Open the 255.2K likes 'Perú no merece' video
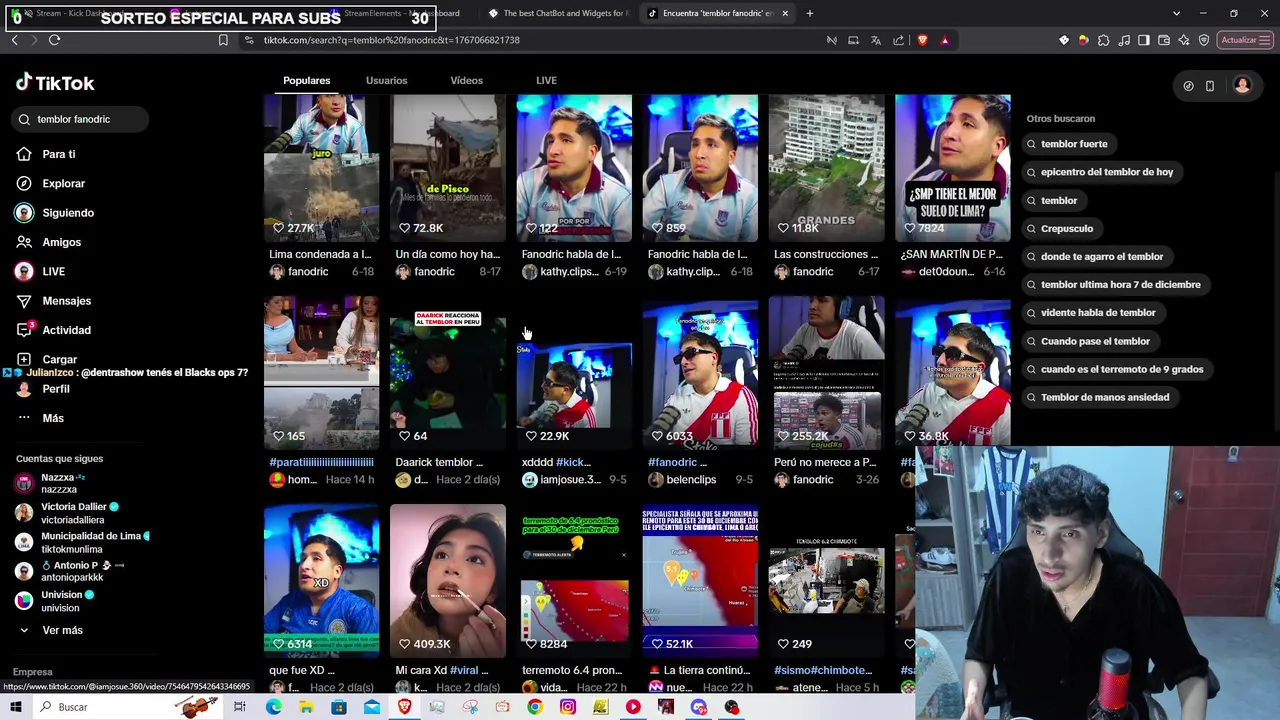Image resolution: width=1280 pixels, height=720 pixels. click(826, 373)
